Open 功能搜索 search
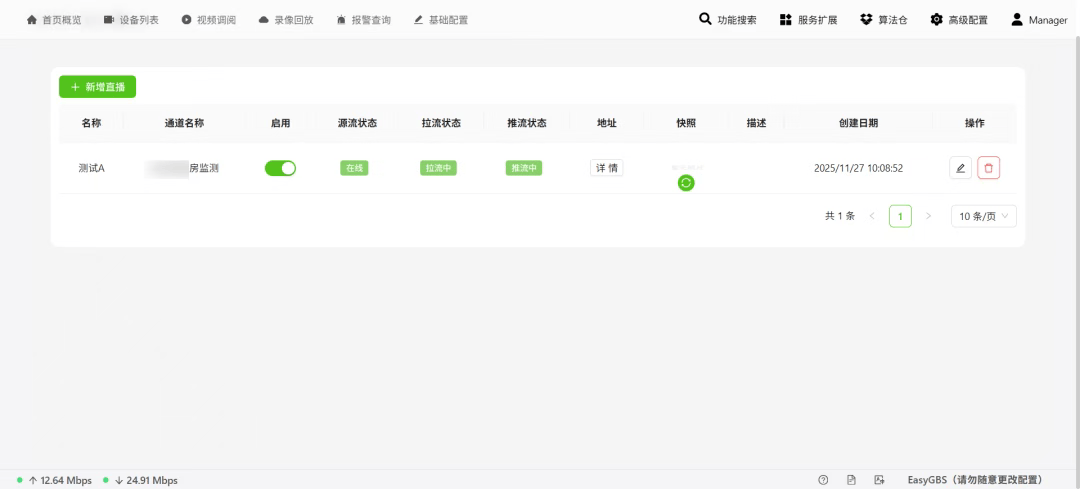Viewport: 1080px width, 489px height. [727, 20]
